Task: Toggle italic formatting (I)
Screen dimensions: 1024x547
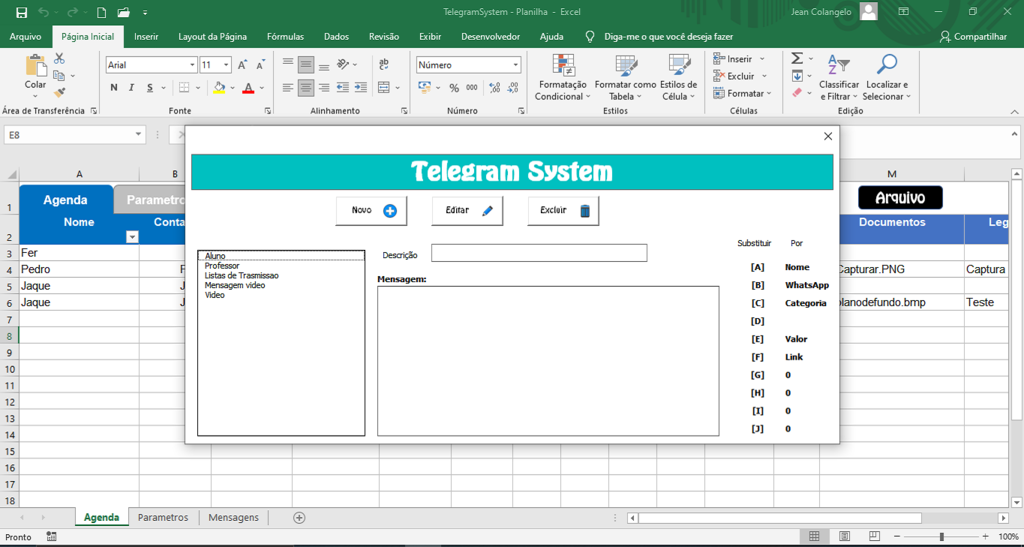Action: (x=131, y=87)
